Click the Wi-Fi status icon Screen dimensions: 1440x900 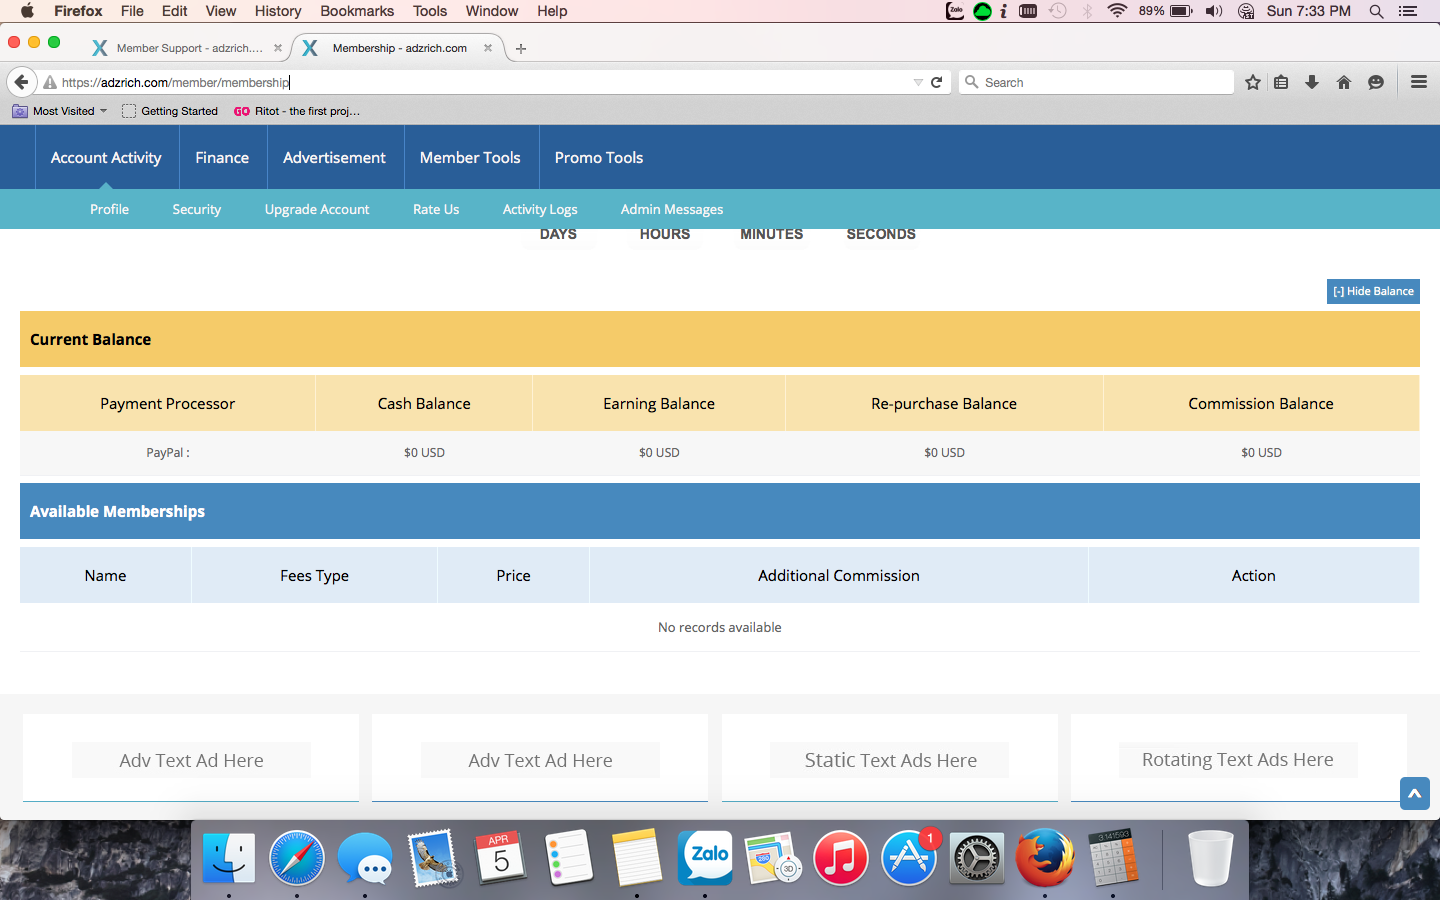(x=1117, y=11)
